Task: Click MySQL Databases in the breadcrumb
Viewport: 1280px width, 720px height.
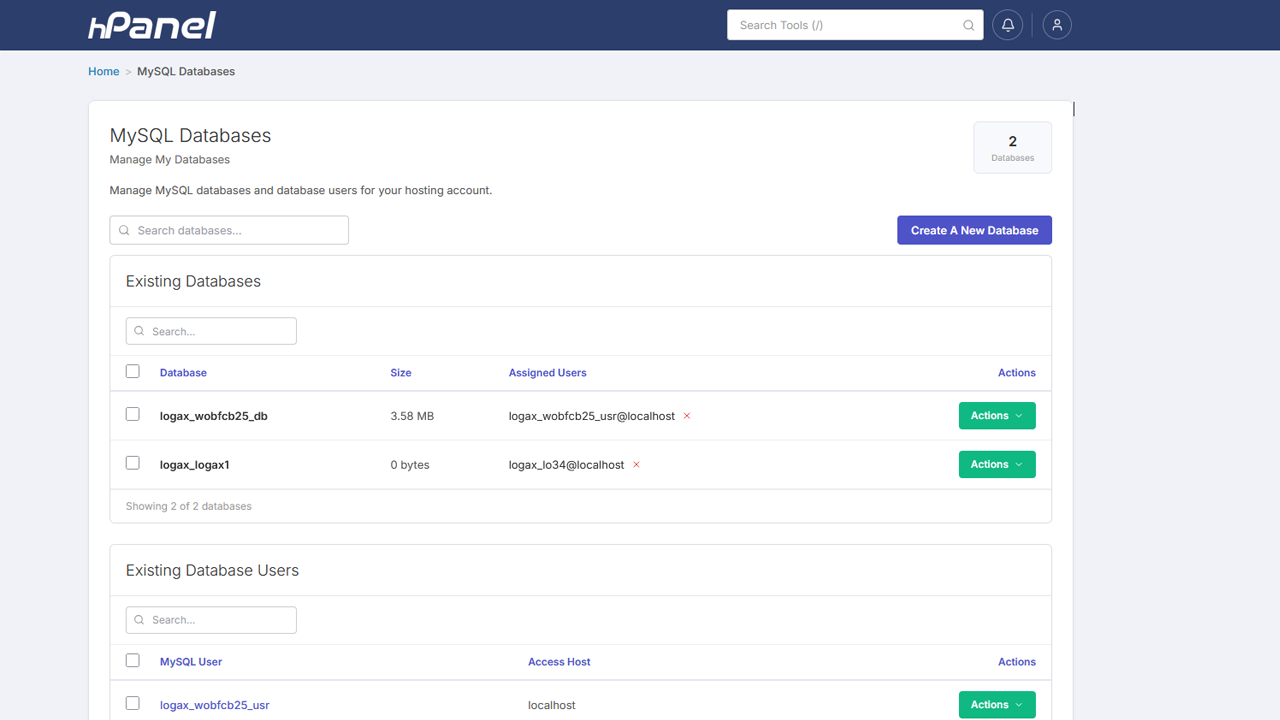Action: (186, 72)
